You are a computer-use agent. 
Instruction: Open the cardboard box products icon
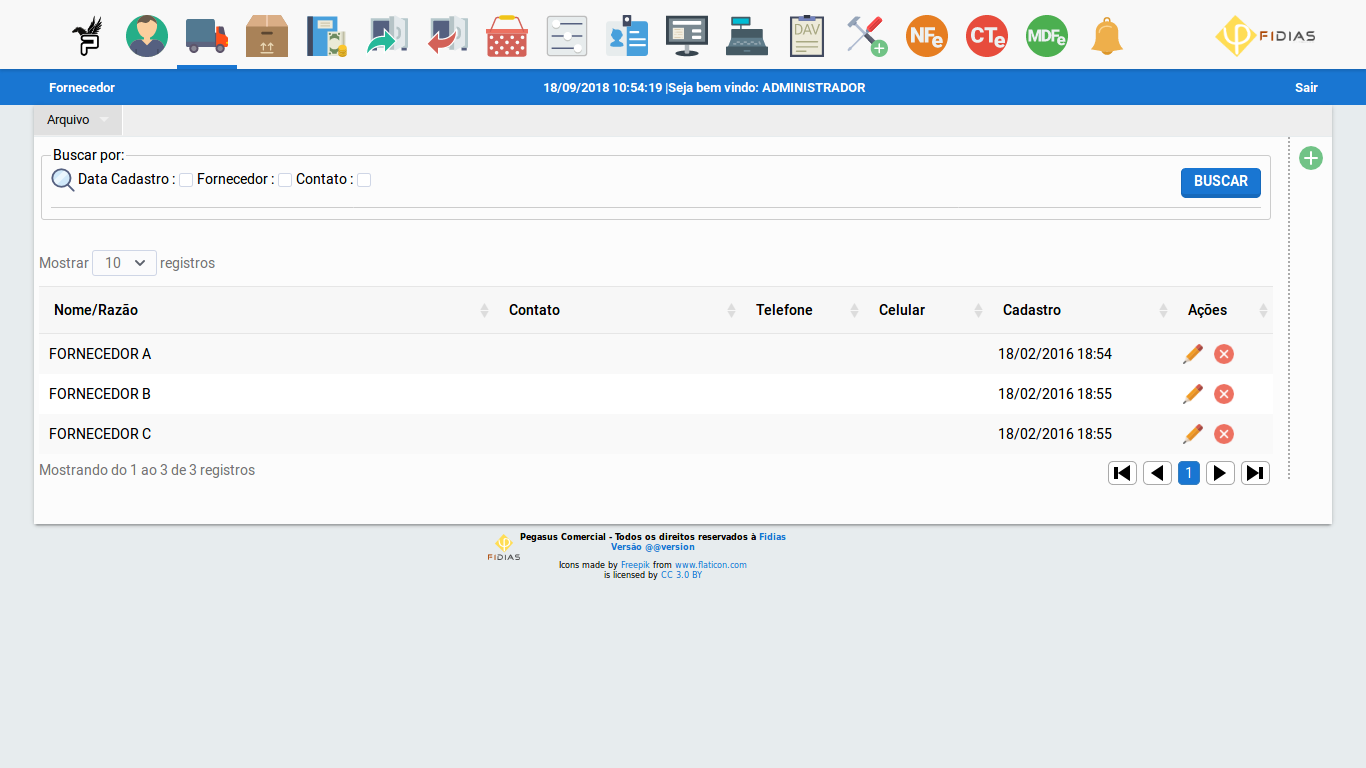pos(267,36)
